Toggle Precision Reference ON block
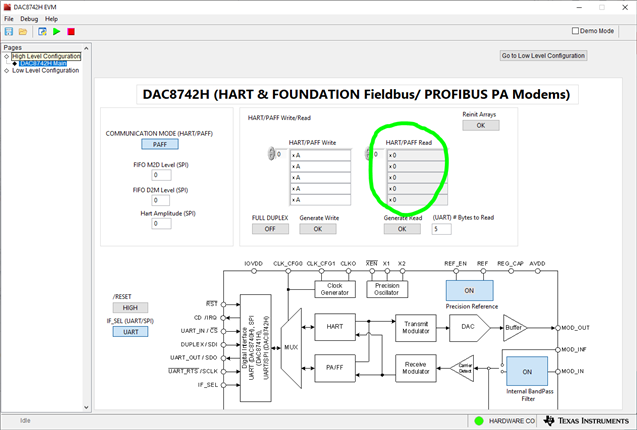 click(x=469, y=291)
